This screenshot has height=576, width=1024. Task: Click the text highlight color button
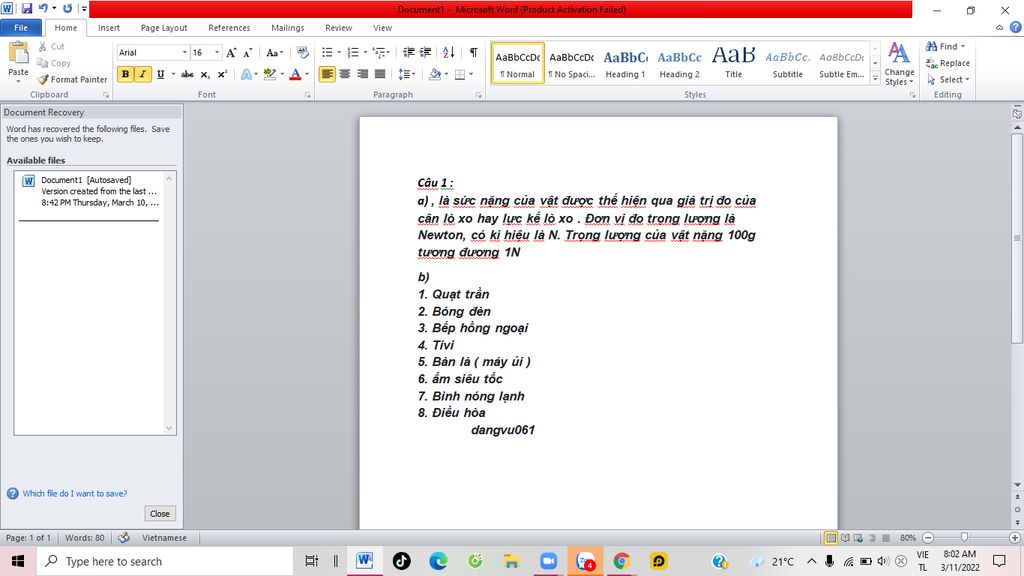coord(269,74)
